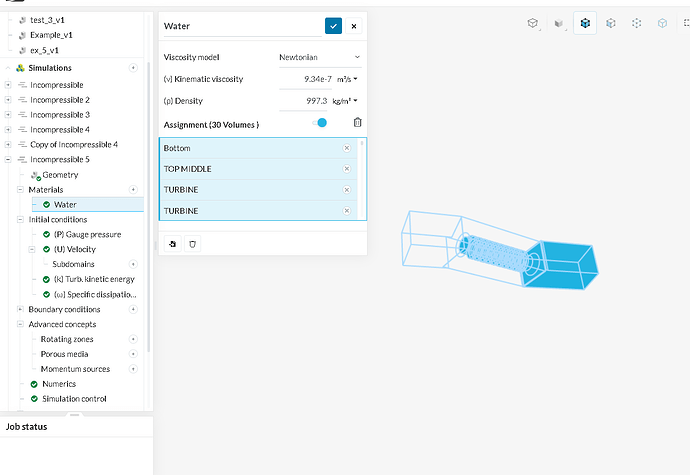Remove Bottom from the assignment list
690x475 pixels.
347,148
